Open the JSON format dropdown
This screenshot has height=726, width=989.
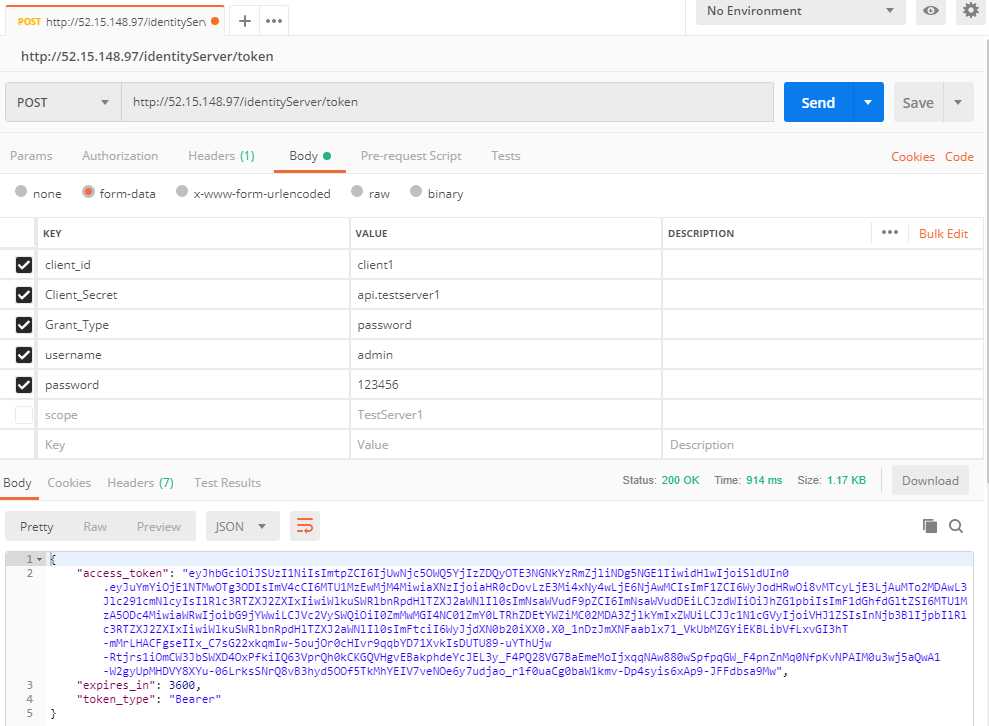point(243,526)
